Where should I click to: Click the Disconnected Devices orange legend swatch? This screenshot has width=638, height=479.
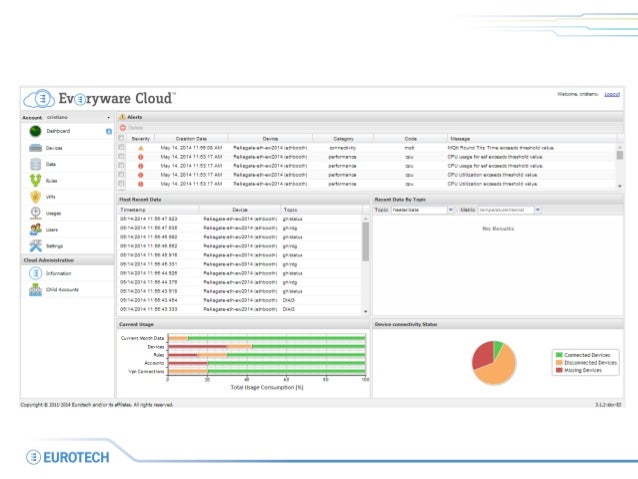click(x=559, y=363)
